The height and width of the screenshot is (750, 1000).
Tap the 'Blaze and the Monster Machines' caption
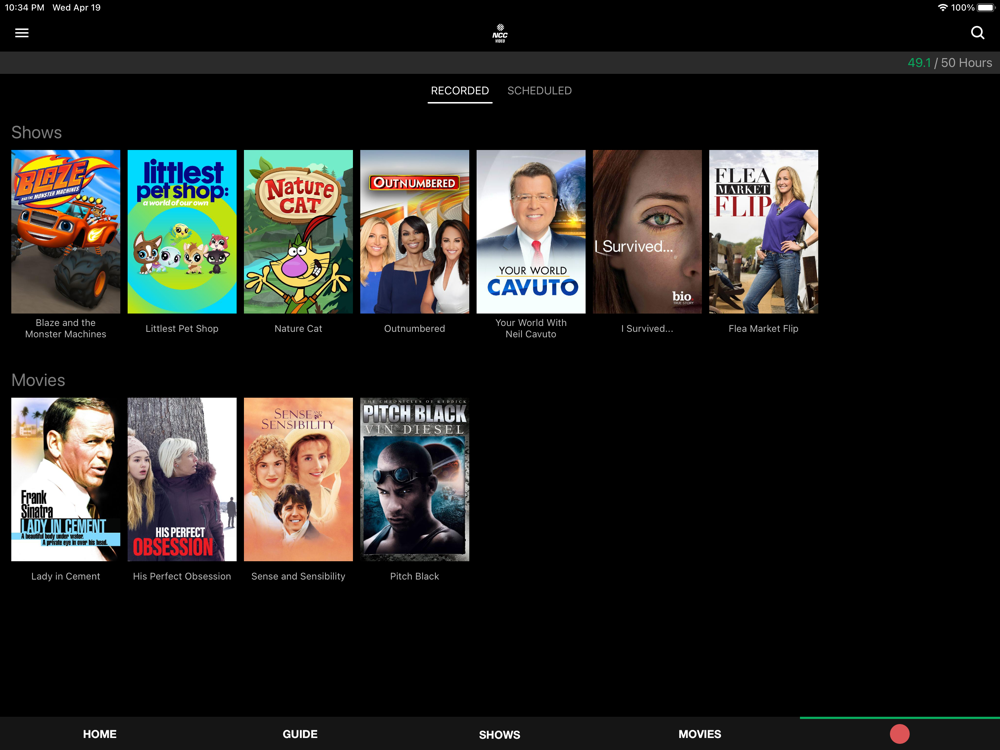point(66,328)
